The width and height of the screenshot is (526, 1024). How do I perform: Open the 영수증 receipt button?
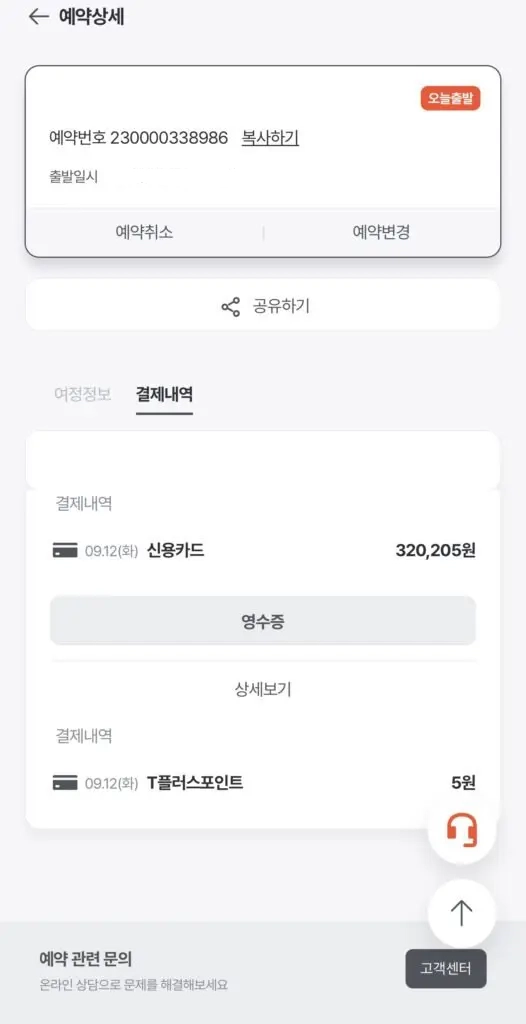pos(263,620)
